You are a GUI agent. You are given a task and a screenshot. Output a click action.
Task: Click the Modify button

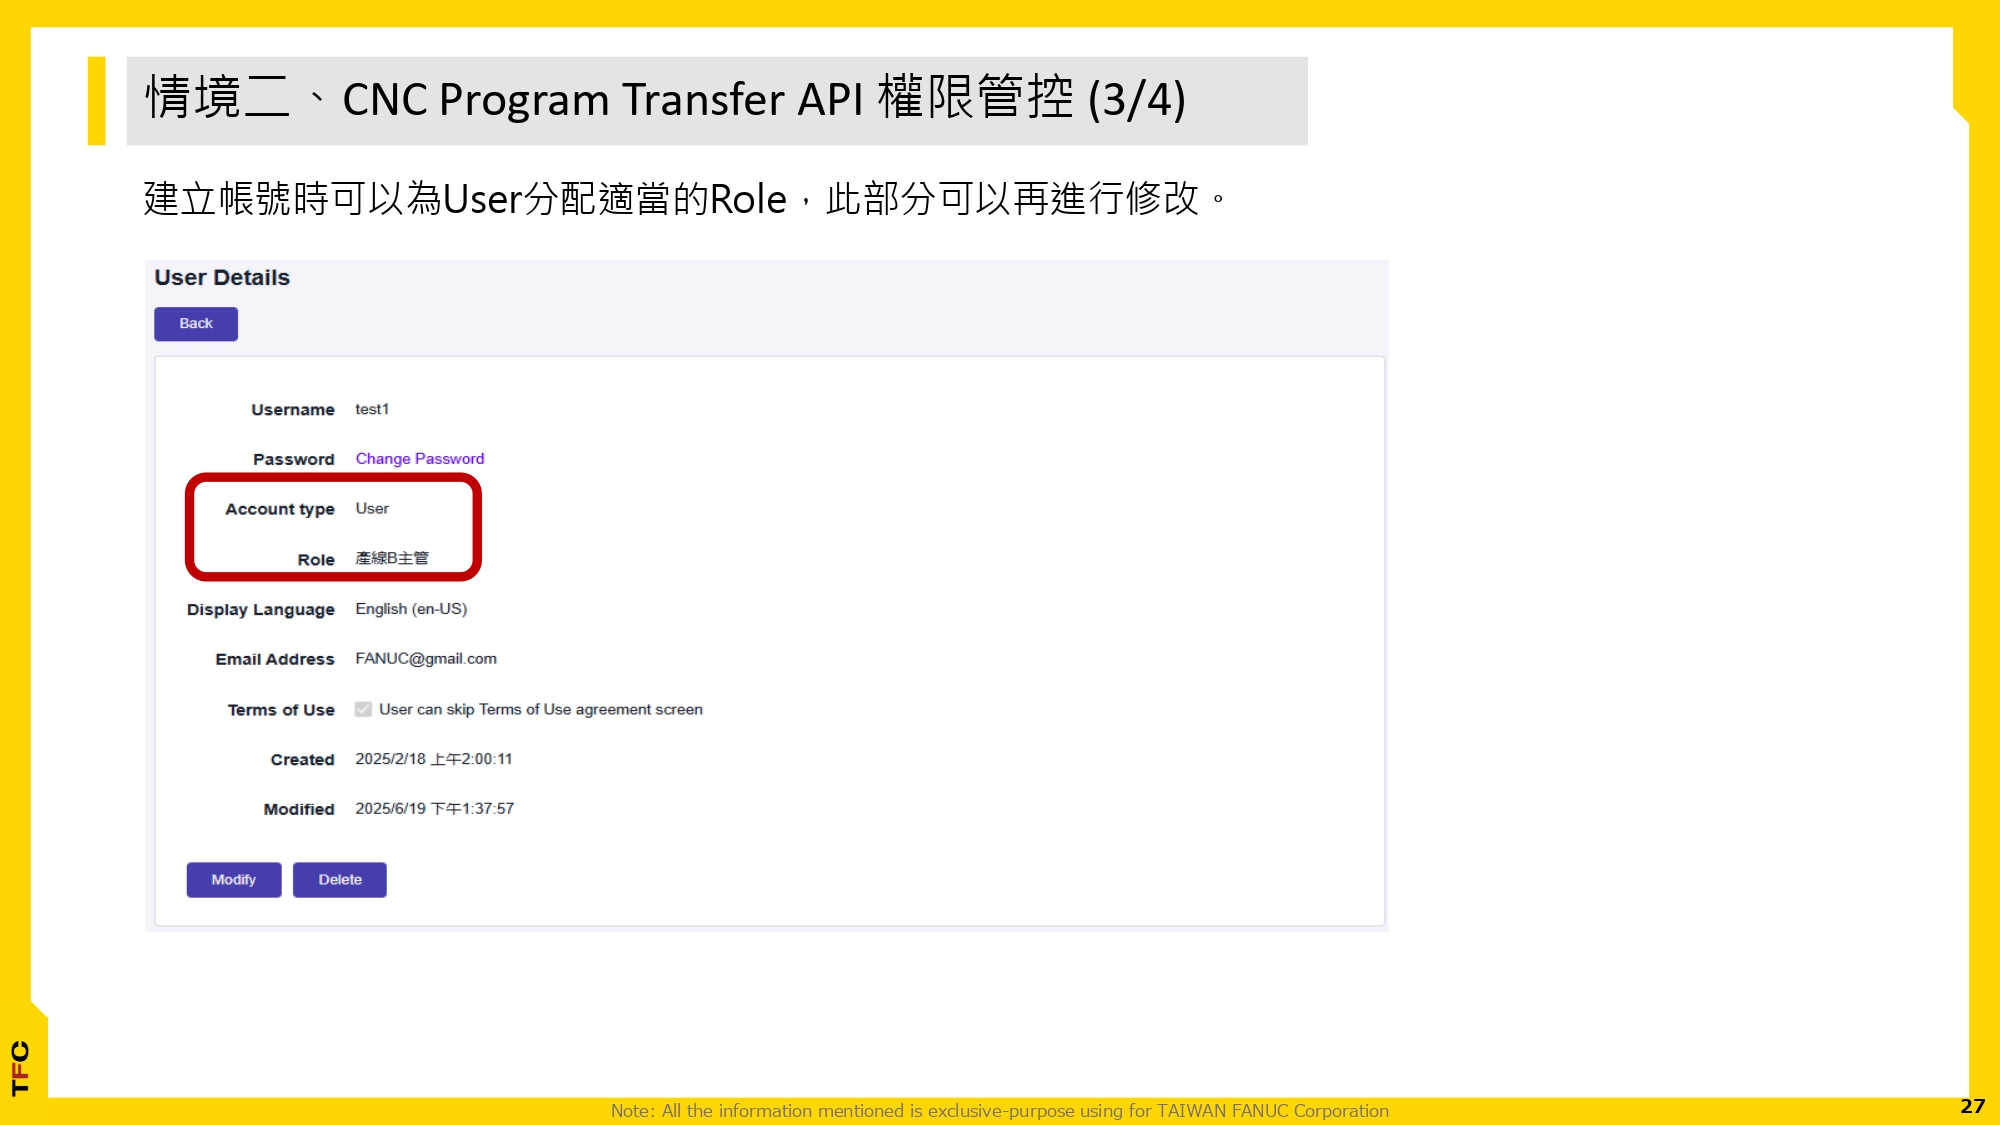pyautogui.click(x=234, y=879)
